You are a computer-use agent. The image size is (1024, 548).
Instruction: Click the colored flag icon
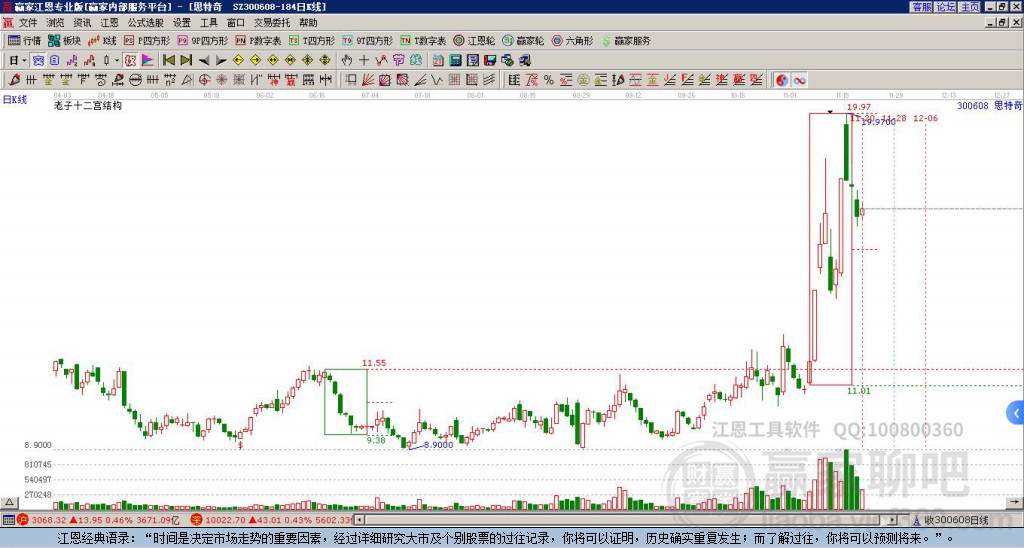pyautogui.click(x=148, y=61)
